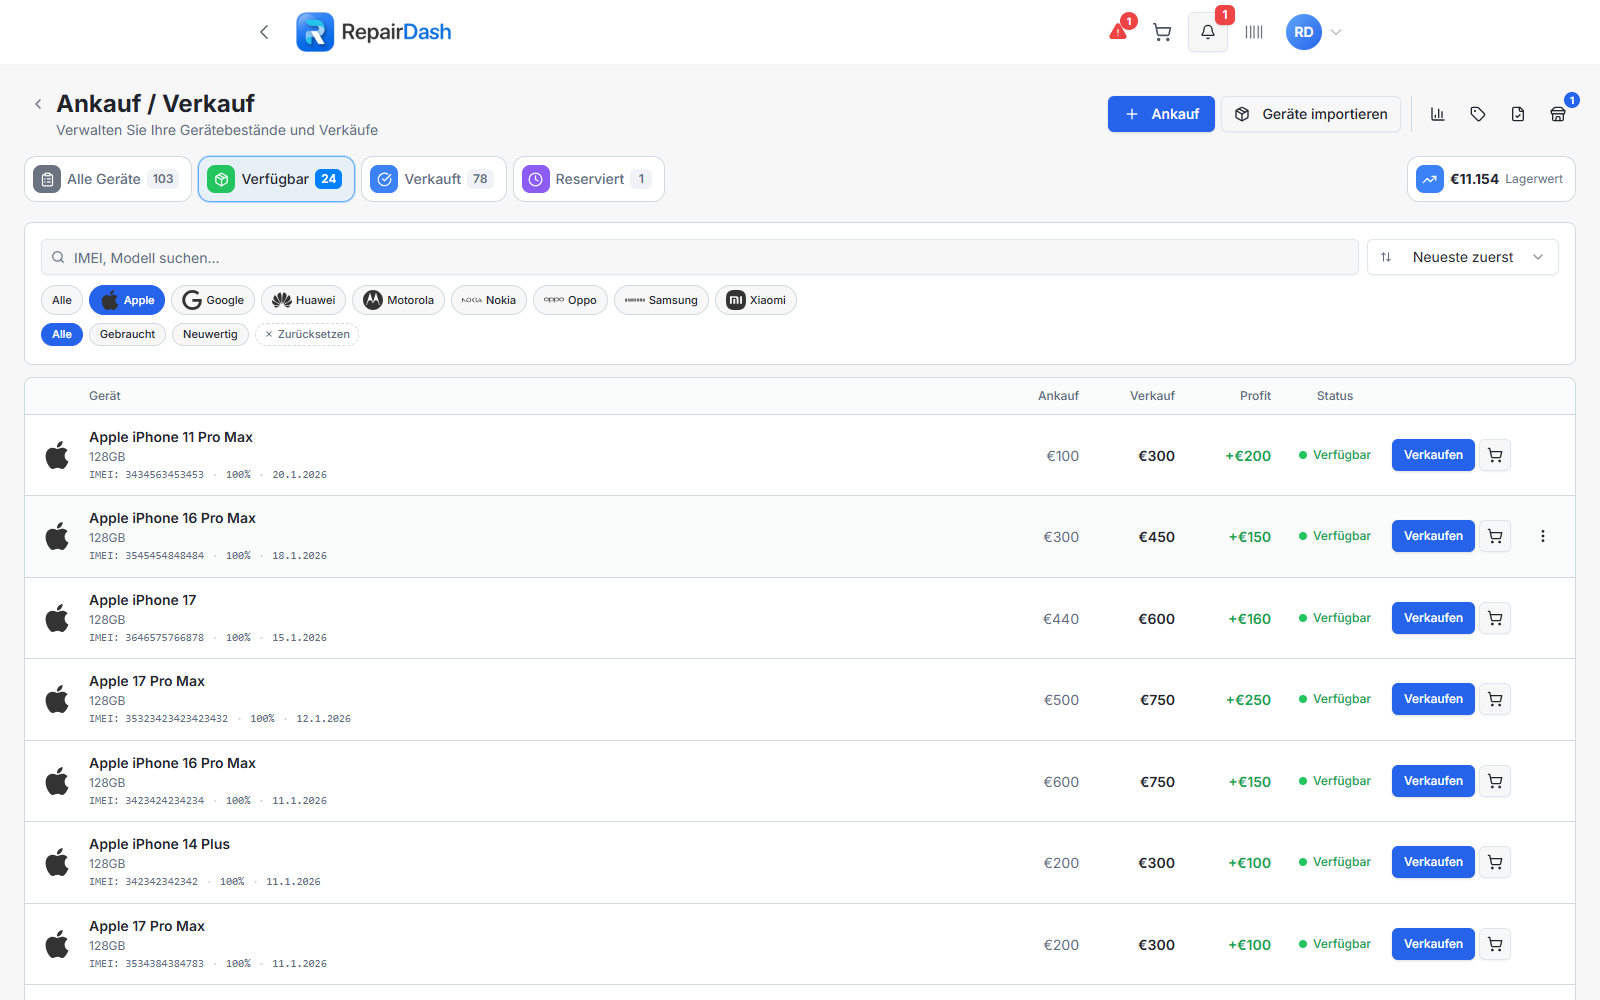Open the shopping cart in header
Image resolution: width=1600 pixels, height=1000 pixels.
coord(1162,32)
